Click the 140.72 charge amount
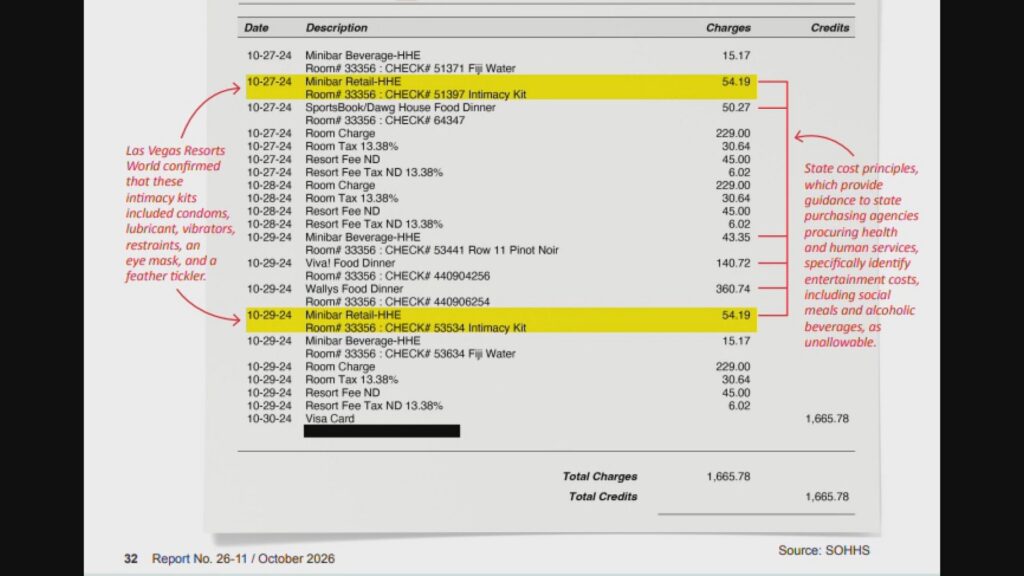The height and width of the screenshot is (576, 1024). point(733,263)
